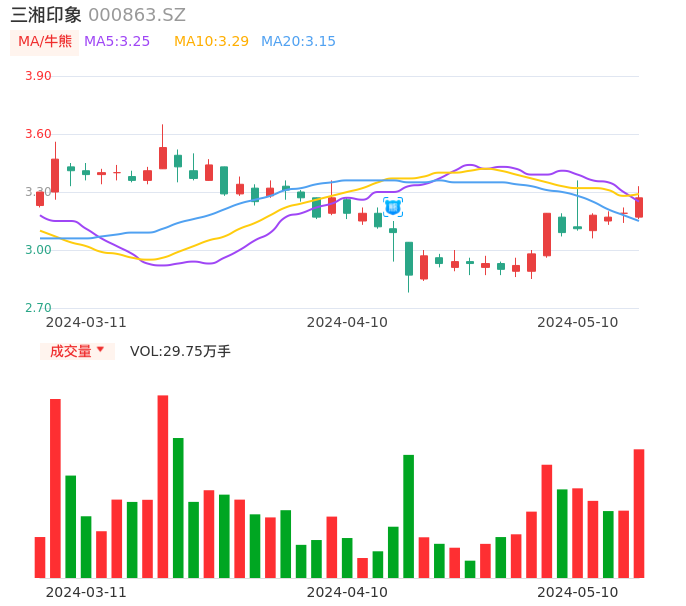The height and width of the screenshot is (606, 686).
Task: Click the 2024-03-11 date below the volume chart
Action: tap(86, 592)
